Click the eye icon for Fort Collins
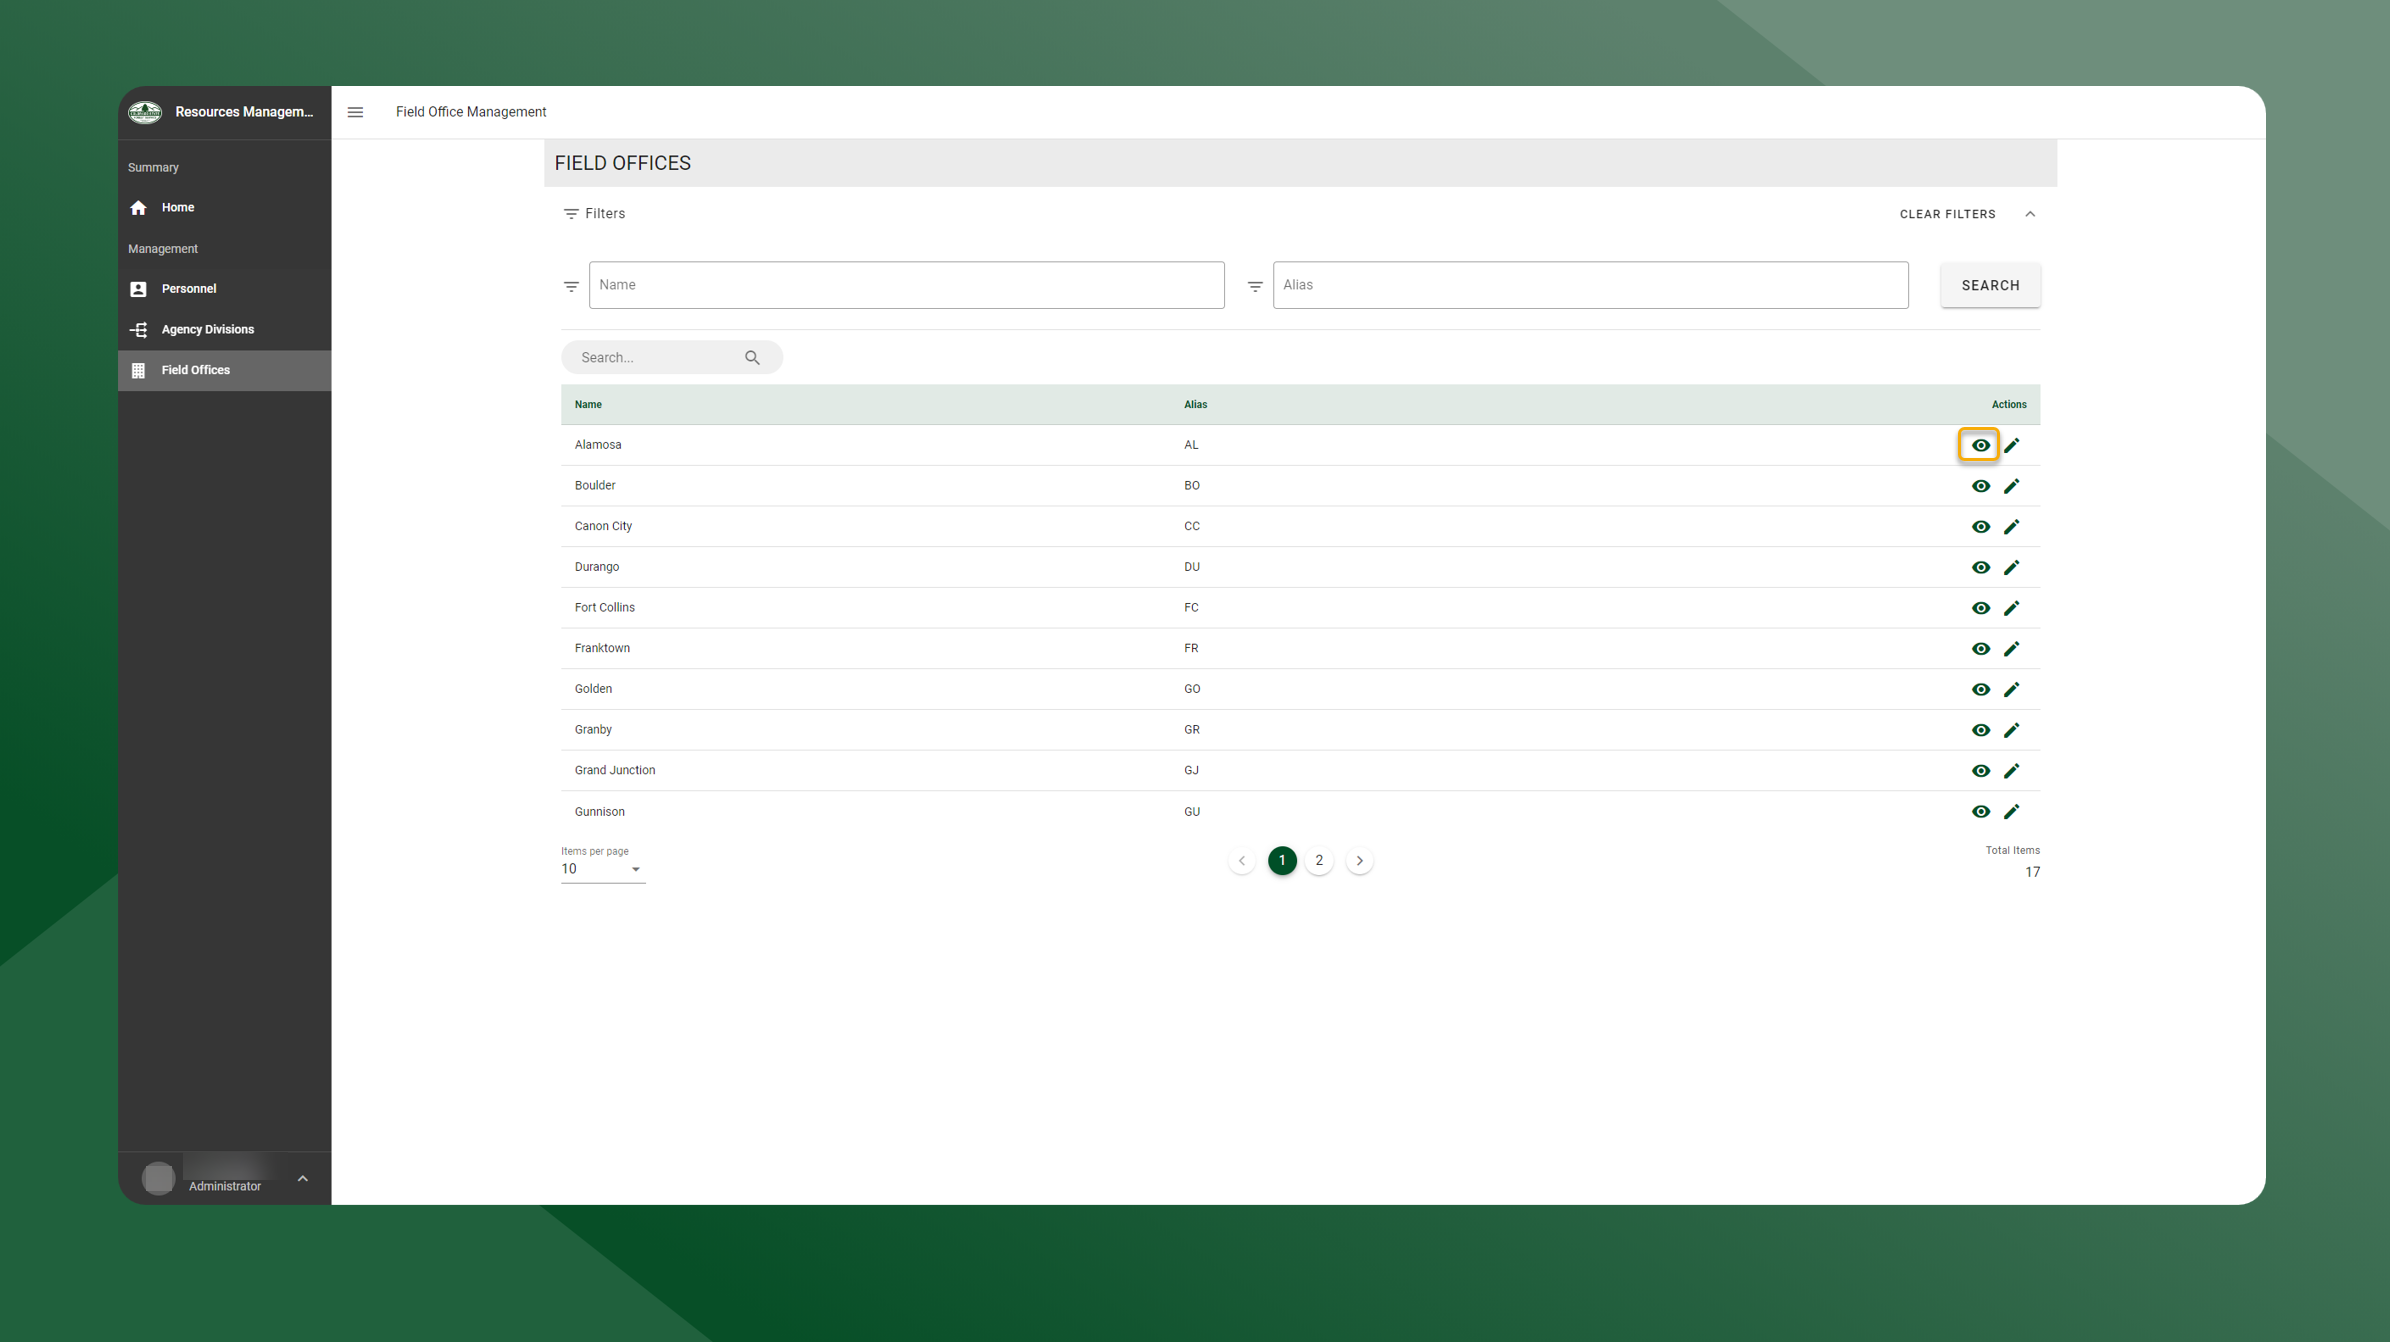 coord(1980,608)
